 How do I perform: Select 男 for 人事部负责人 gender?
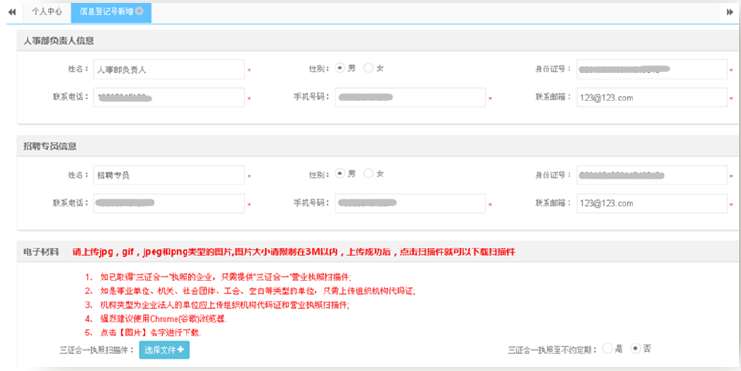(x=340, y=68)
